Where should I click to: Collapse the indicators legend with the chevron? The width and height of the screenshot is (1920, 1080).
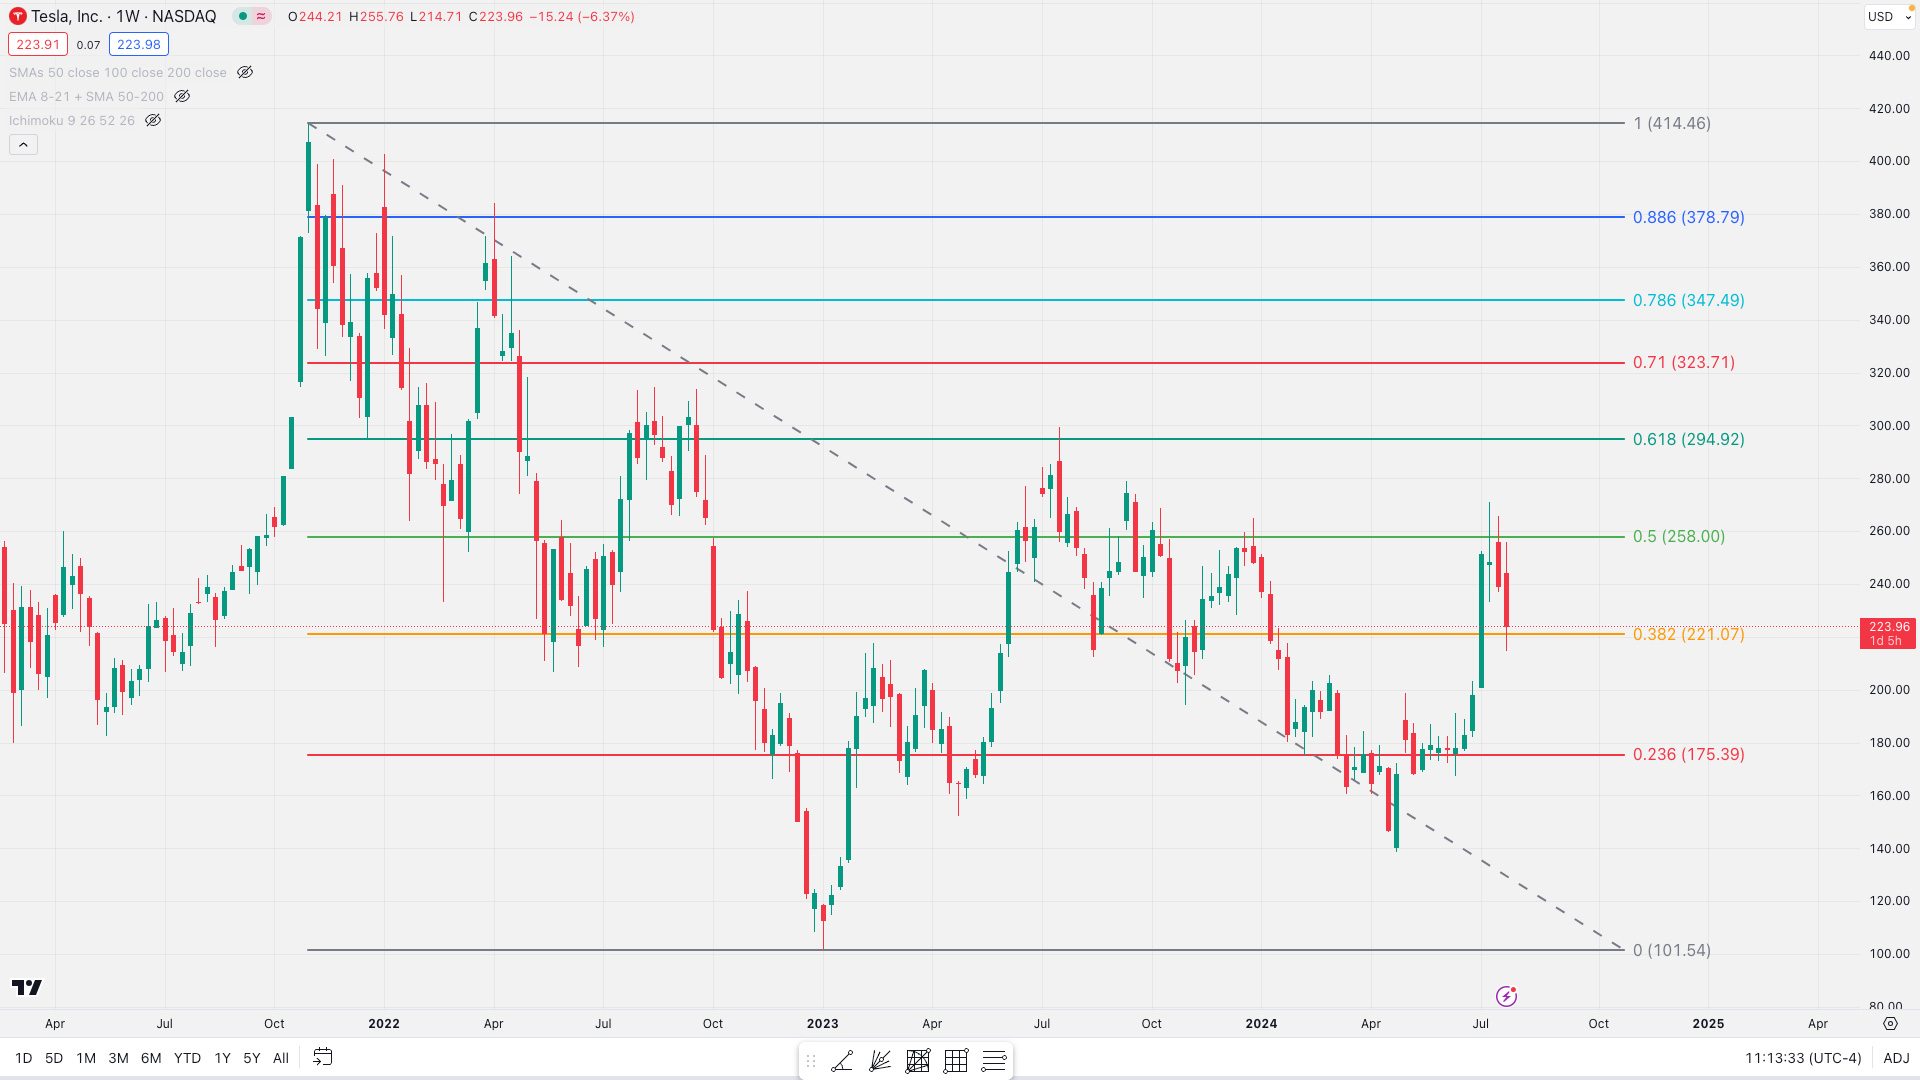pyautogui.click(x=23, y=144)
